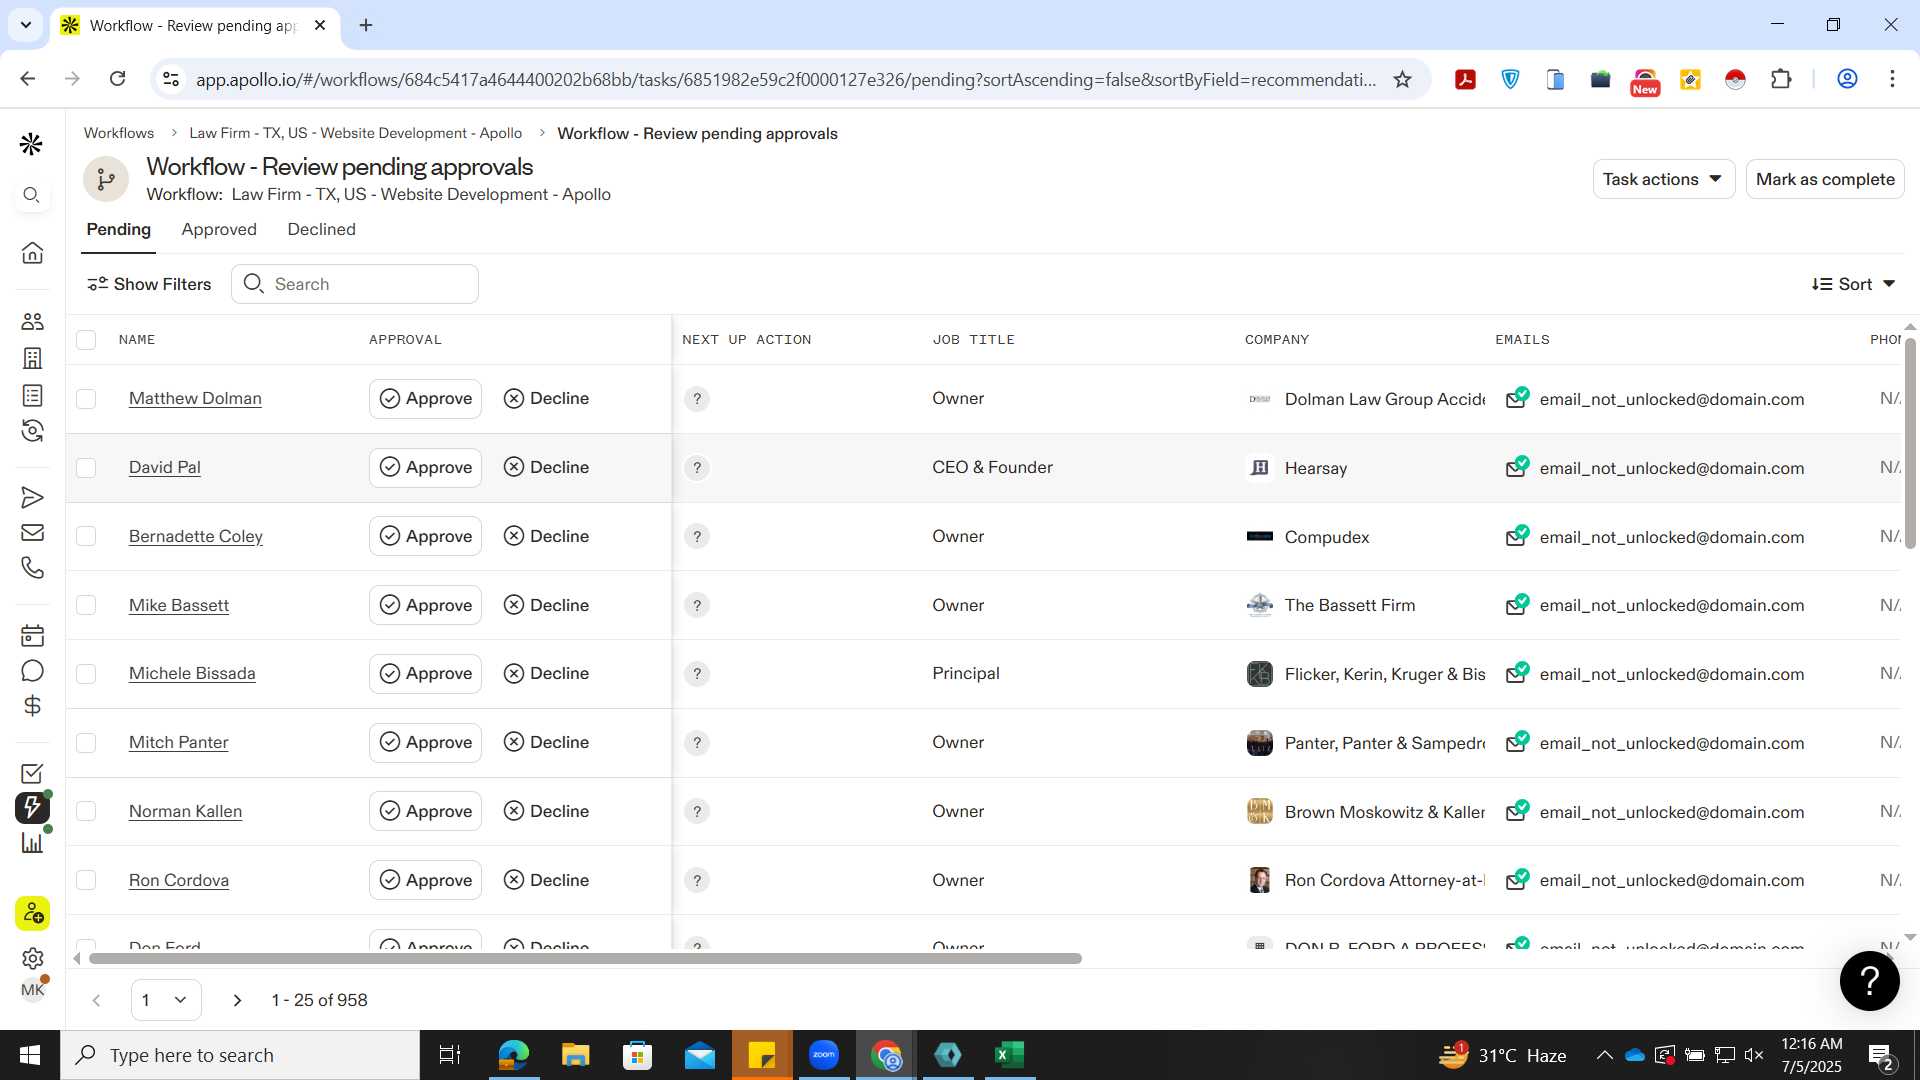Image resolution: width=1920 pixels, height=1080 pixels.
Task: Open the help question mark bubble
Action: click(x=1869, y=981)
